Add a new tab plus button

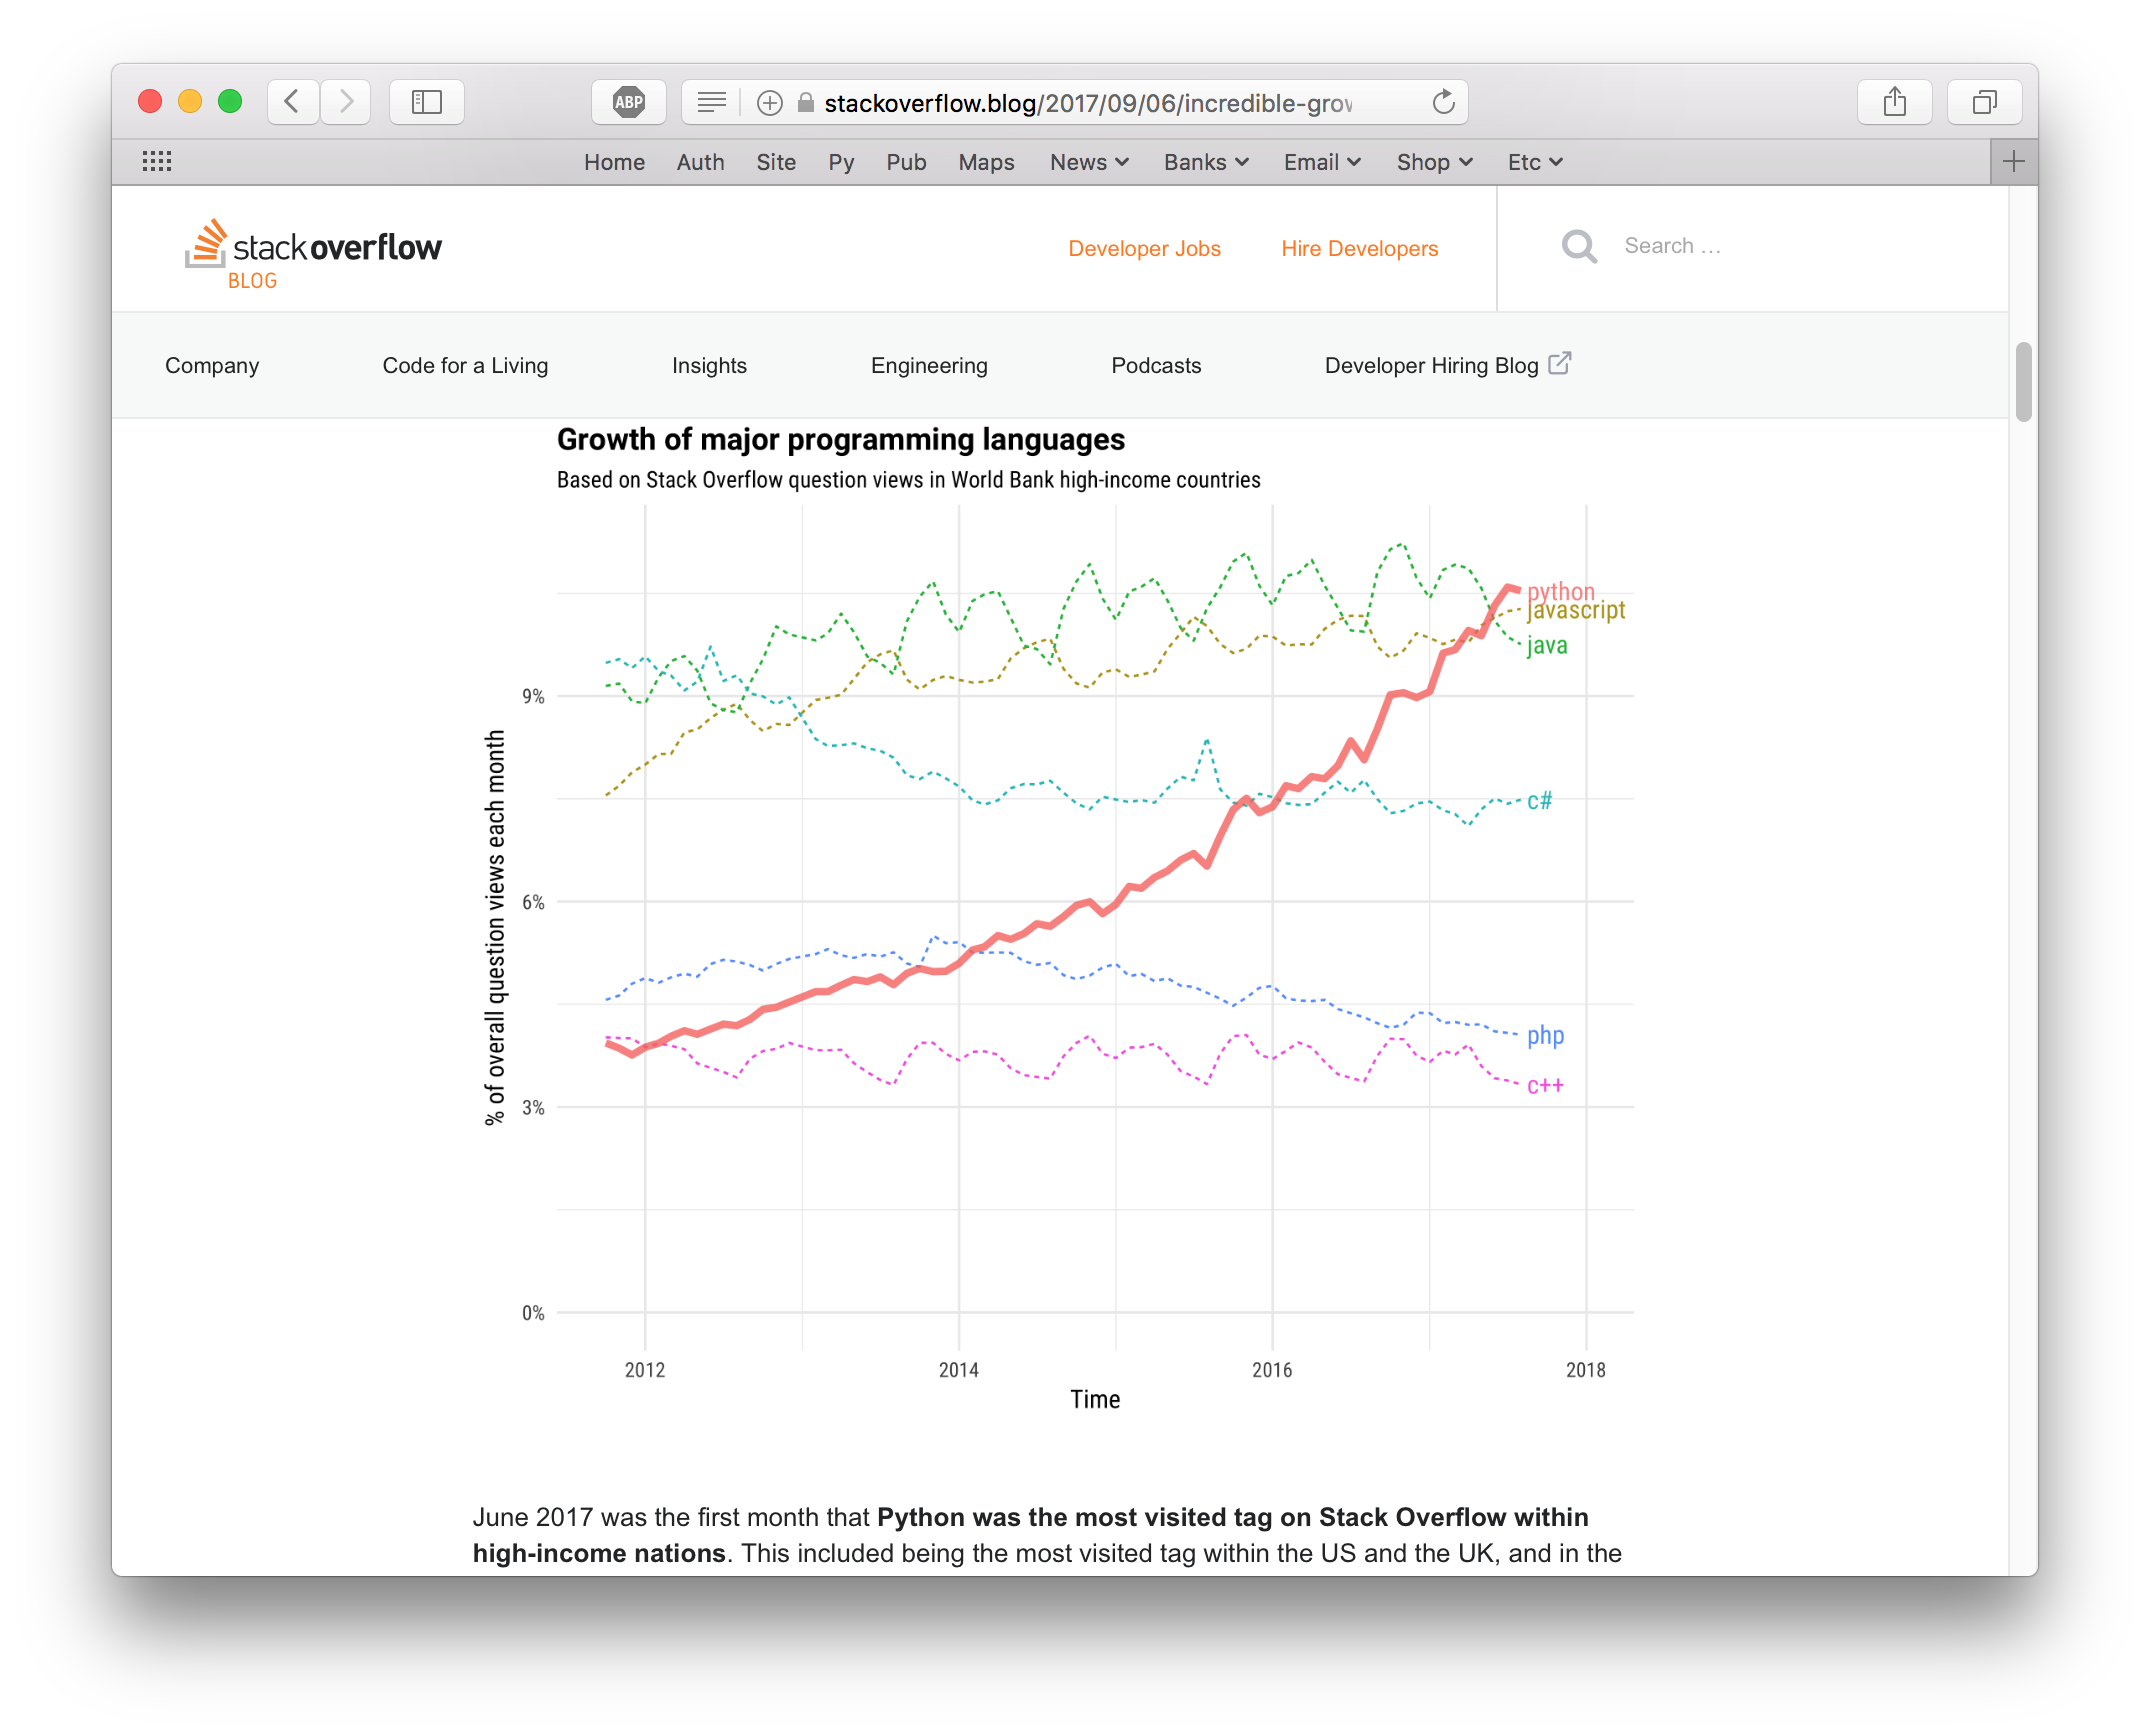(x=2013, y=162)
